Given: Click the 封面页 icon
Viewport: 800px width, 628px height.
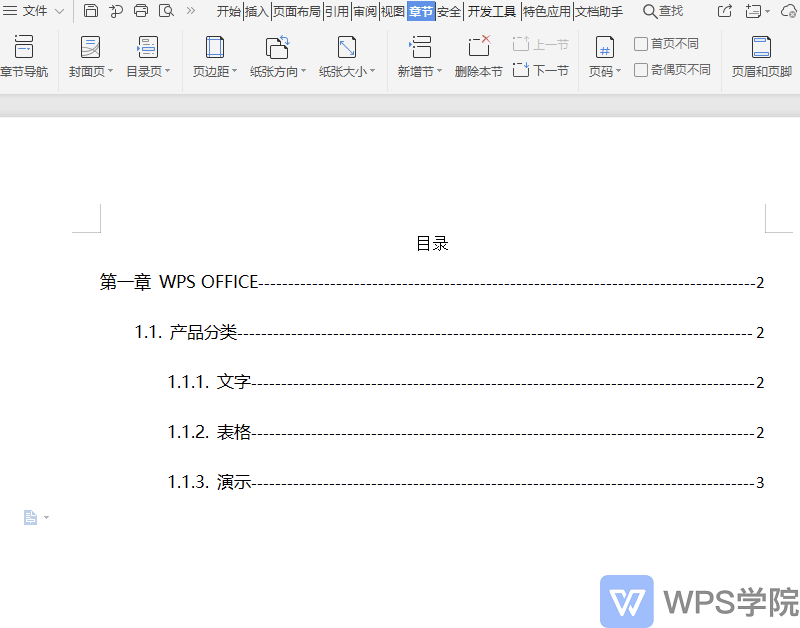Looking at the screenshot, I should (90, 47).
